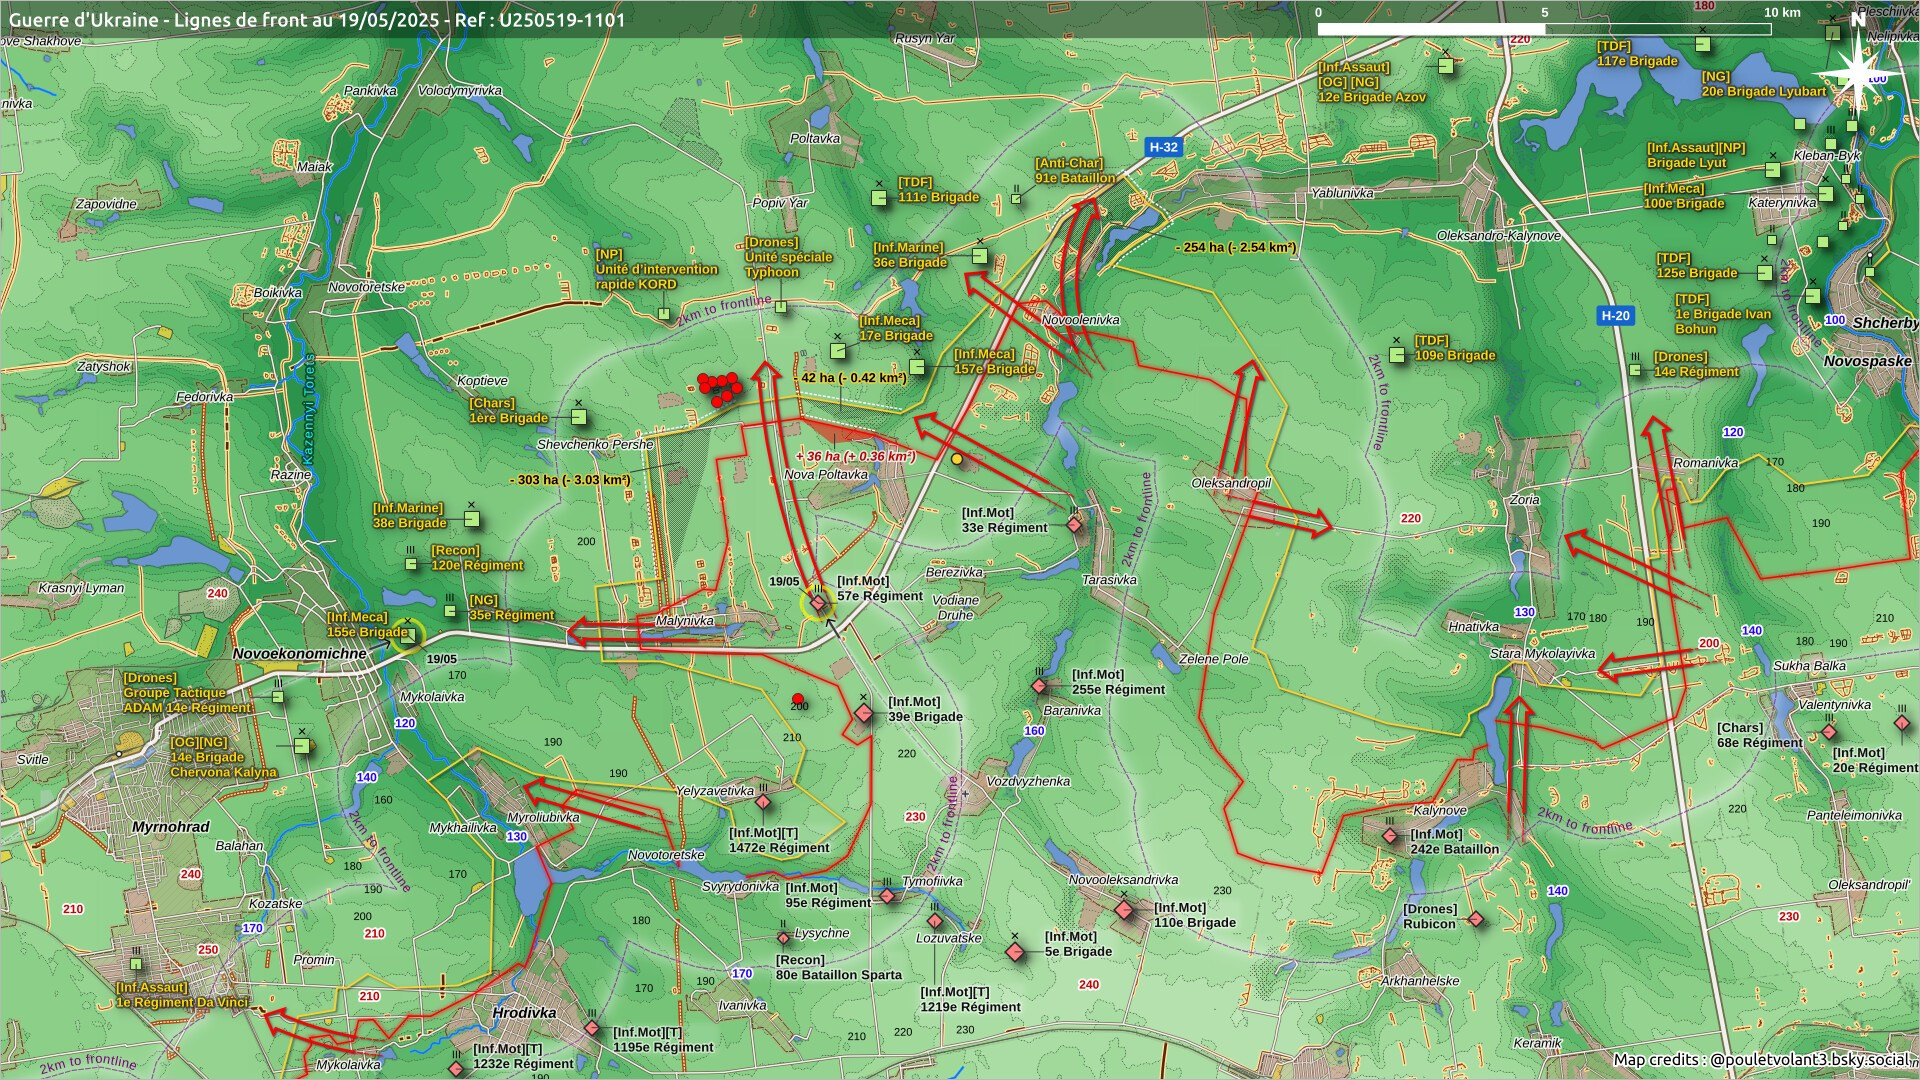1920x1080 pixels.
Task: Select the 1195e Régiment diamond in Hrodivka
Action: 592,1028
